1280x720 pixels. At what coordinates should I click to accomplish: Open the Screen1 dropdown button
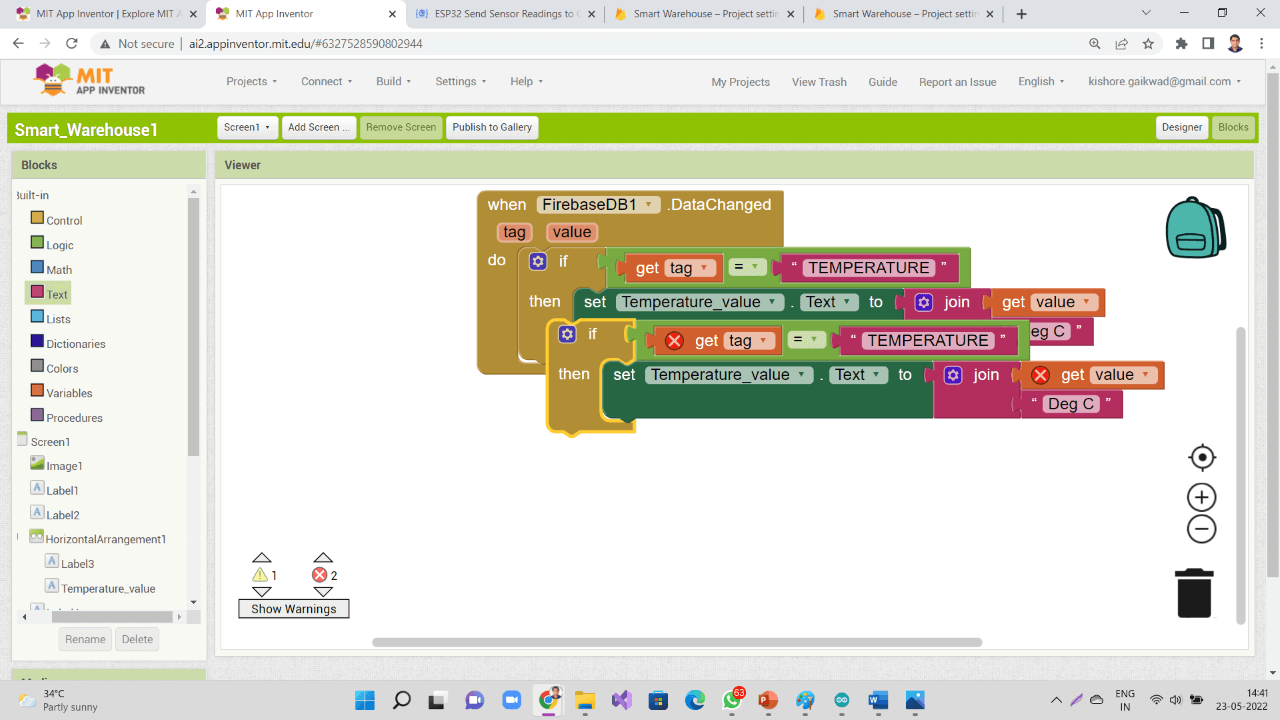click(x=247, y=127)
